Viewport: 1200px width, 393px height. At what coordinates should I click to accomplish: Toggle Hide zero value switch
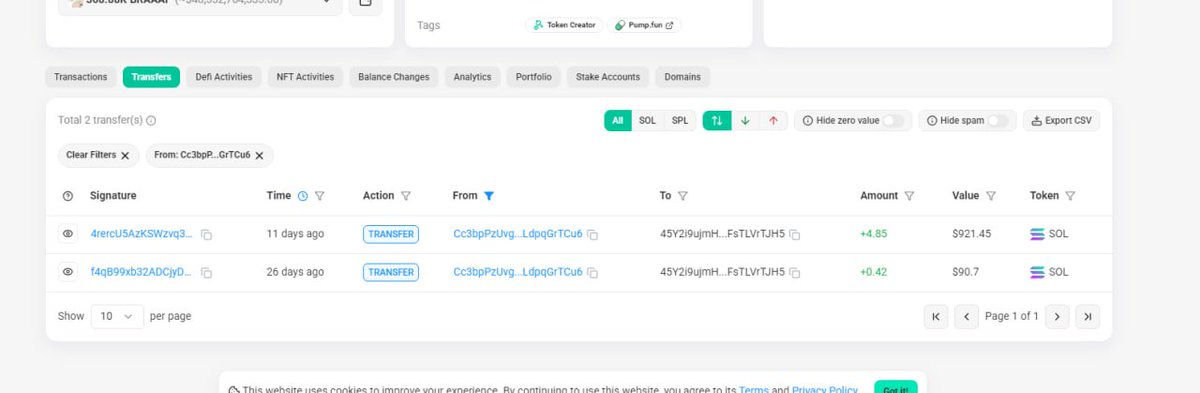tap(893, 121)
